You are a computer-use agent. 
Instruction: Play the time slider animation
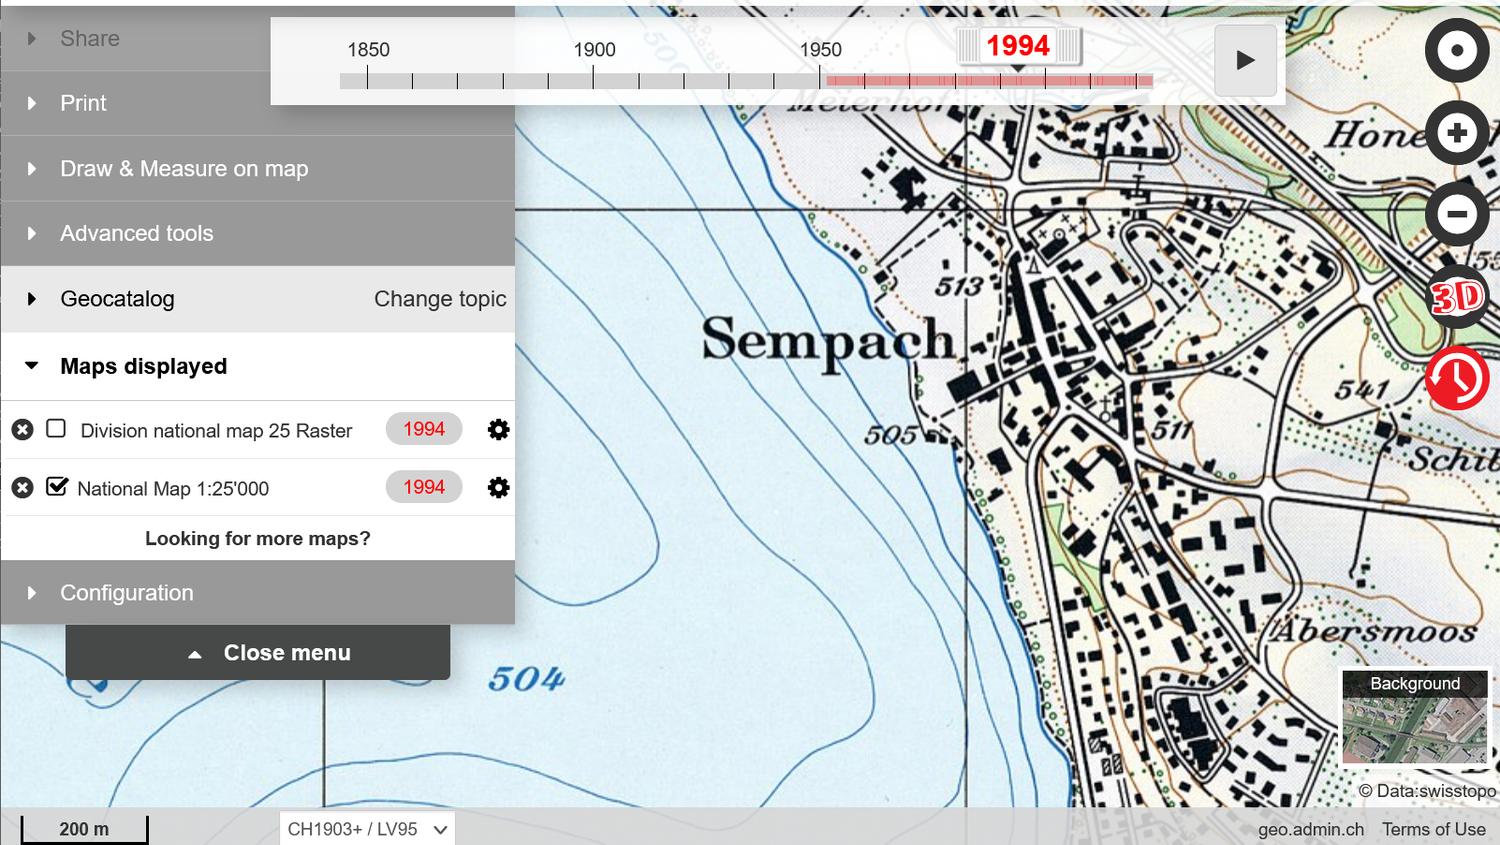coord(1245,60)
